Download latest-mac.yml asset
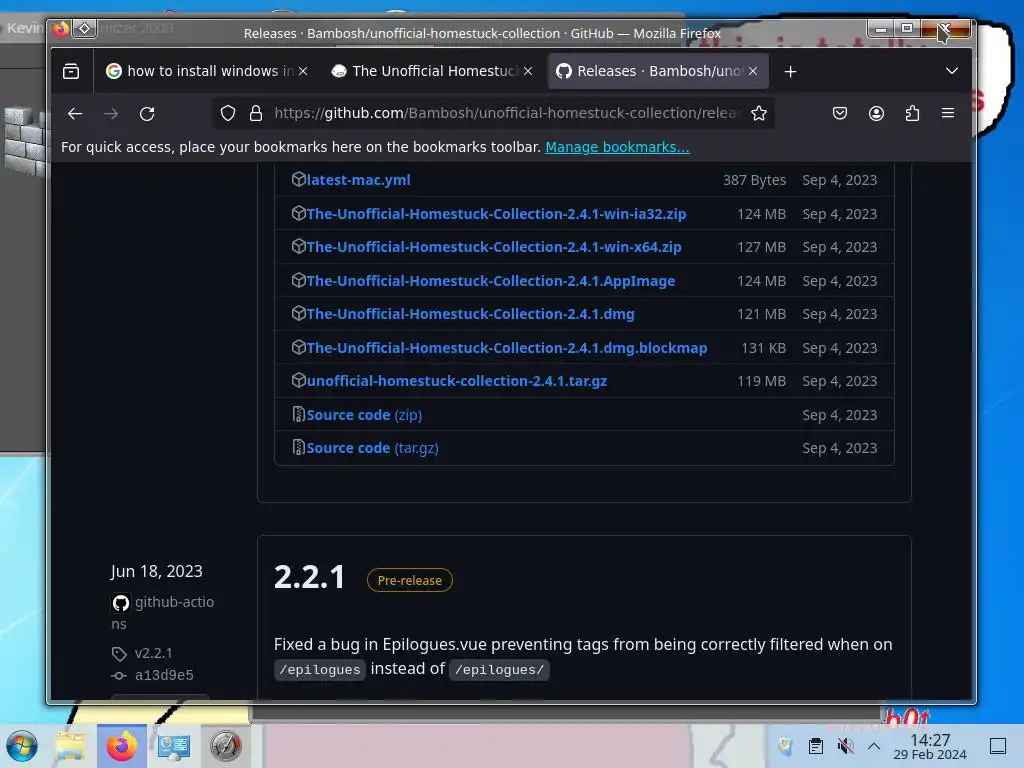 359,180
